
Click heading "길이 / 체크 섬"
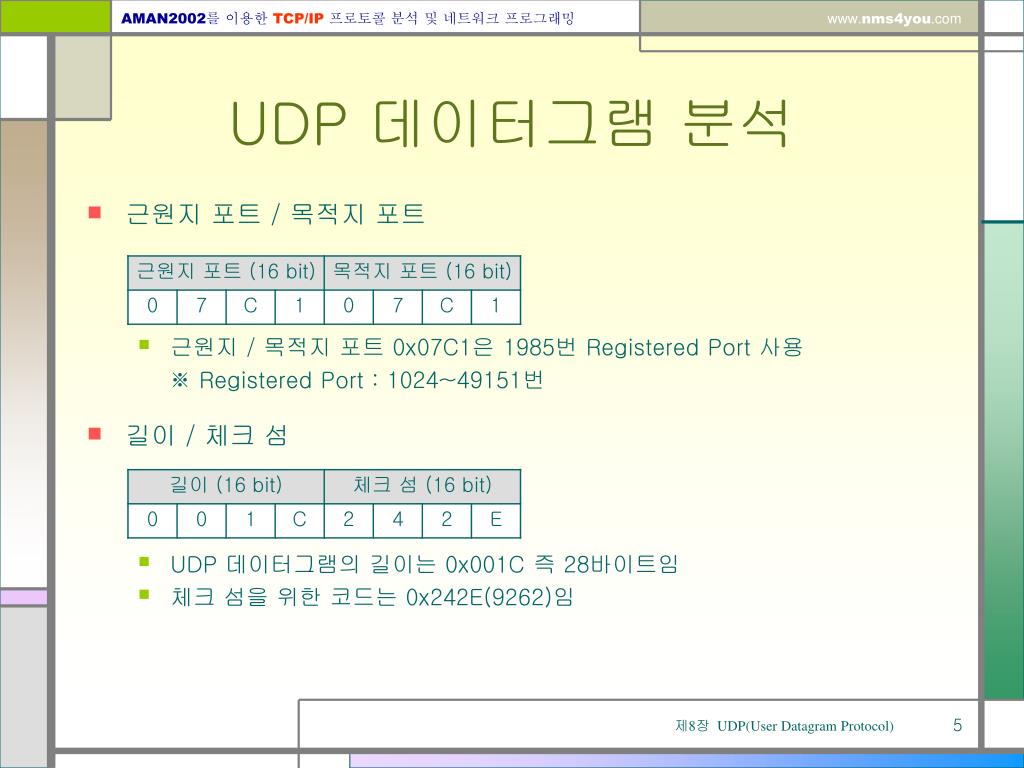pyautogui.click(x=207, y=436)
